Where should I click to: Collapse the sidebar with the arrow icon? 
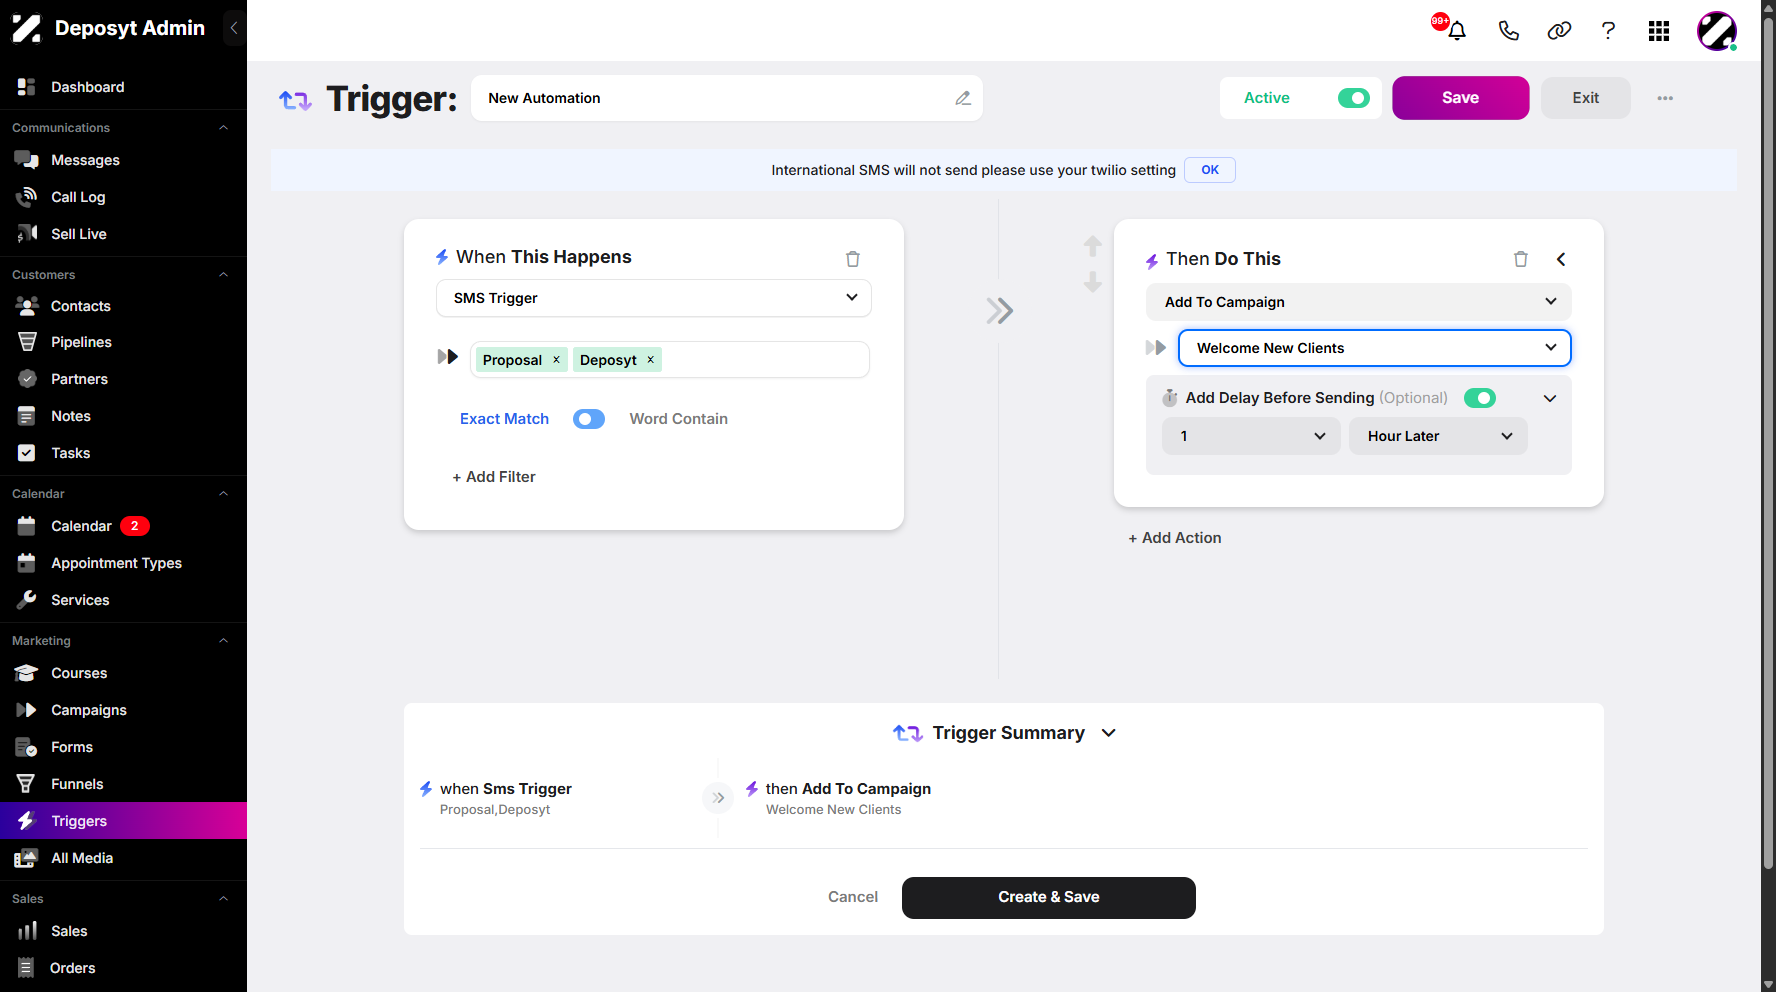click(234, 28)
